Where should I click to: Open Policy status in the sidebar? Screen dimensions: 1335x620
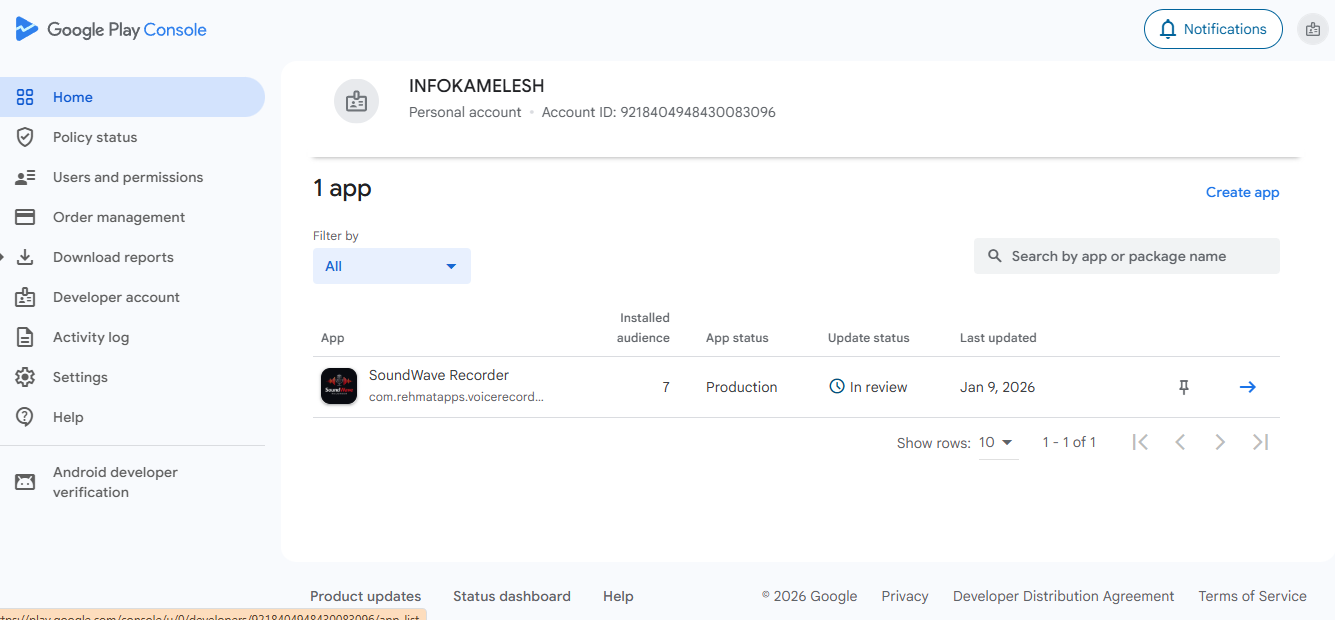pos(132,137)
